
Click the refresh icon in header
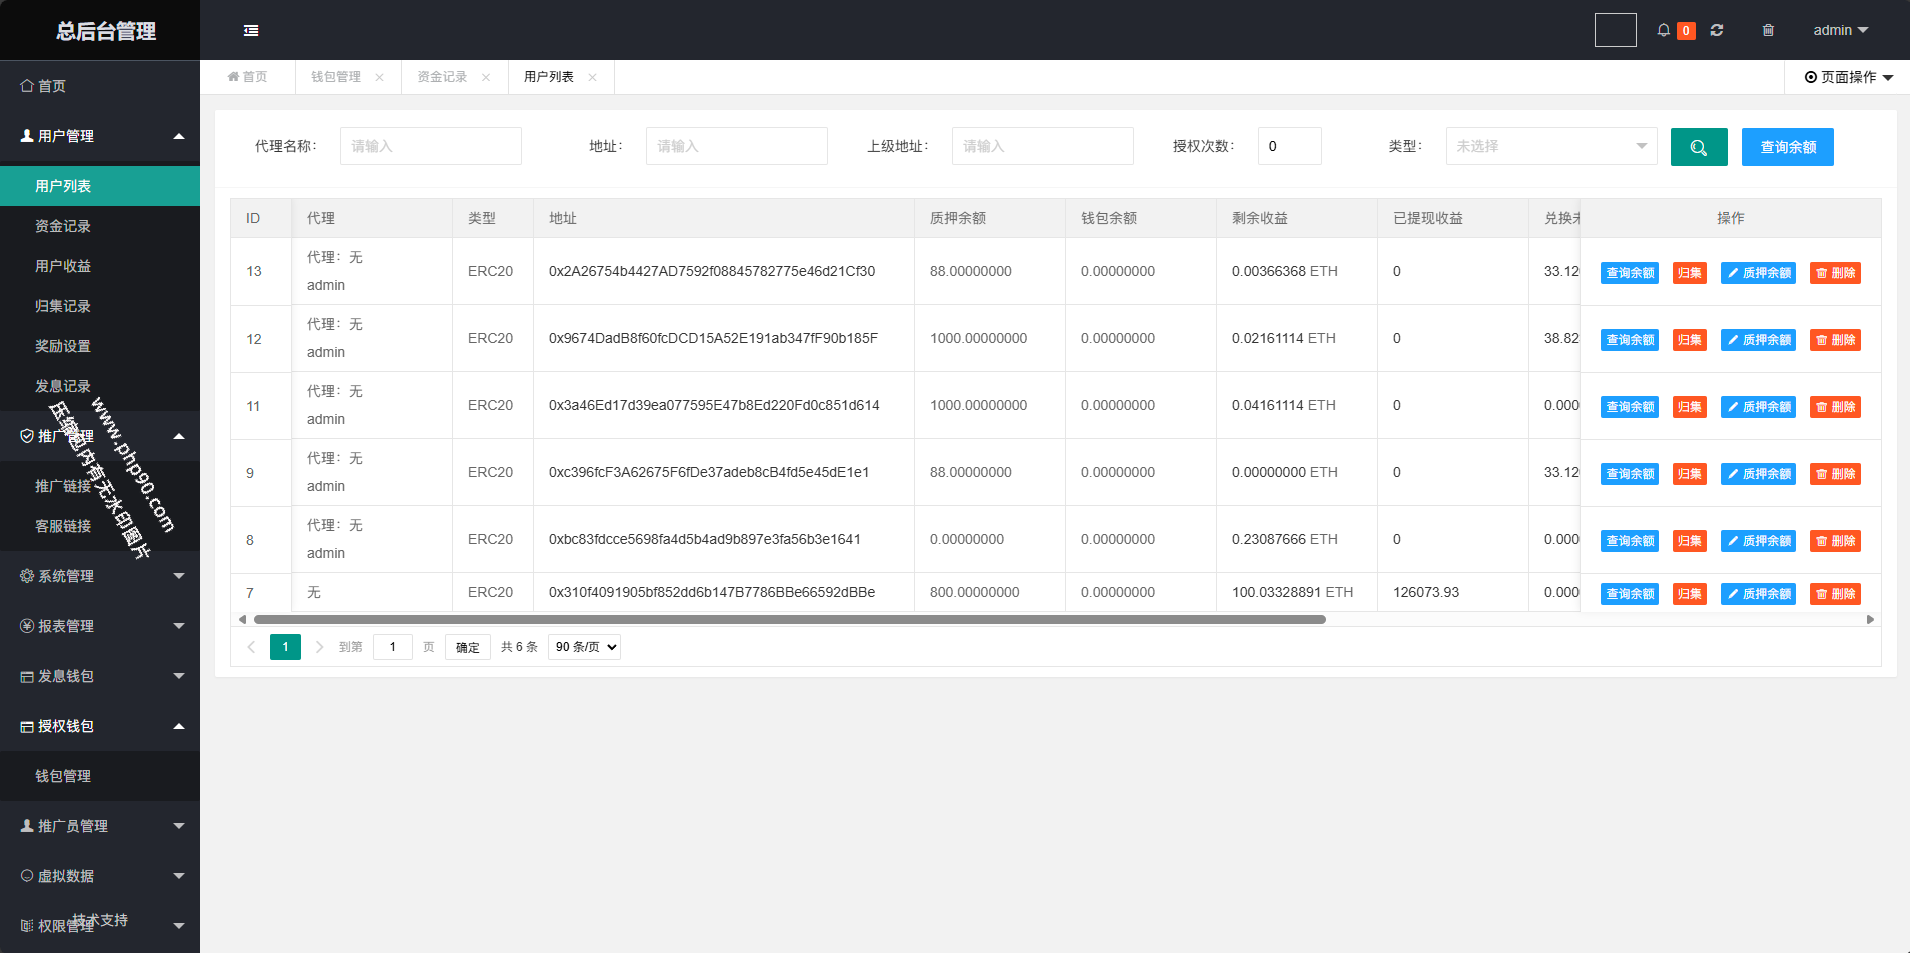[x=1717, y=30]
